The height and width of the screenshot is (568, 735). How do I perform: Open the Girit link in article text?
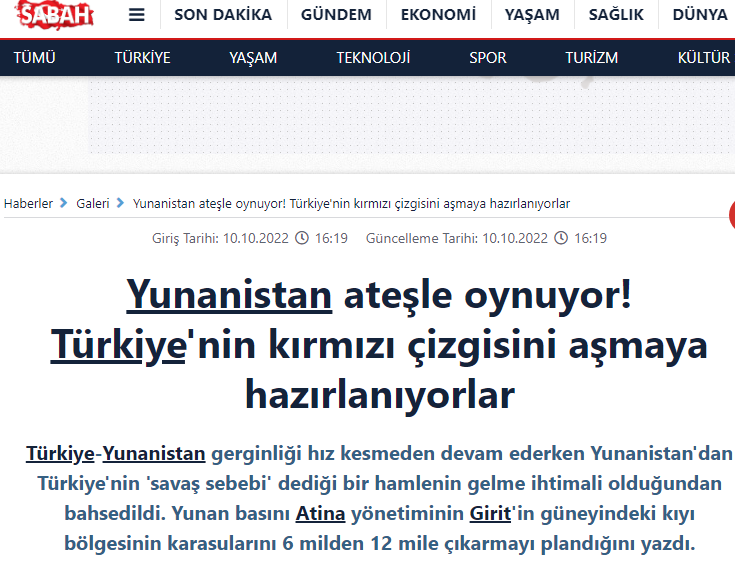[490, 516]
